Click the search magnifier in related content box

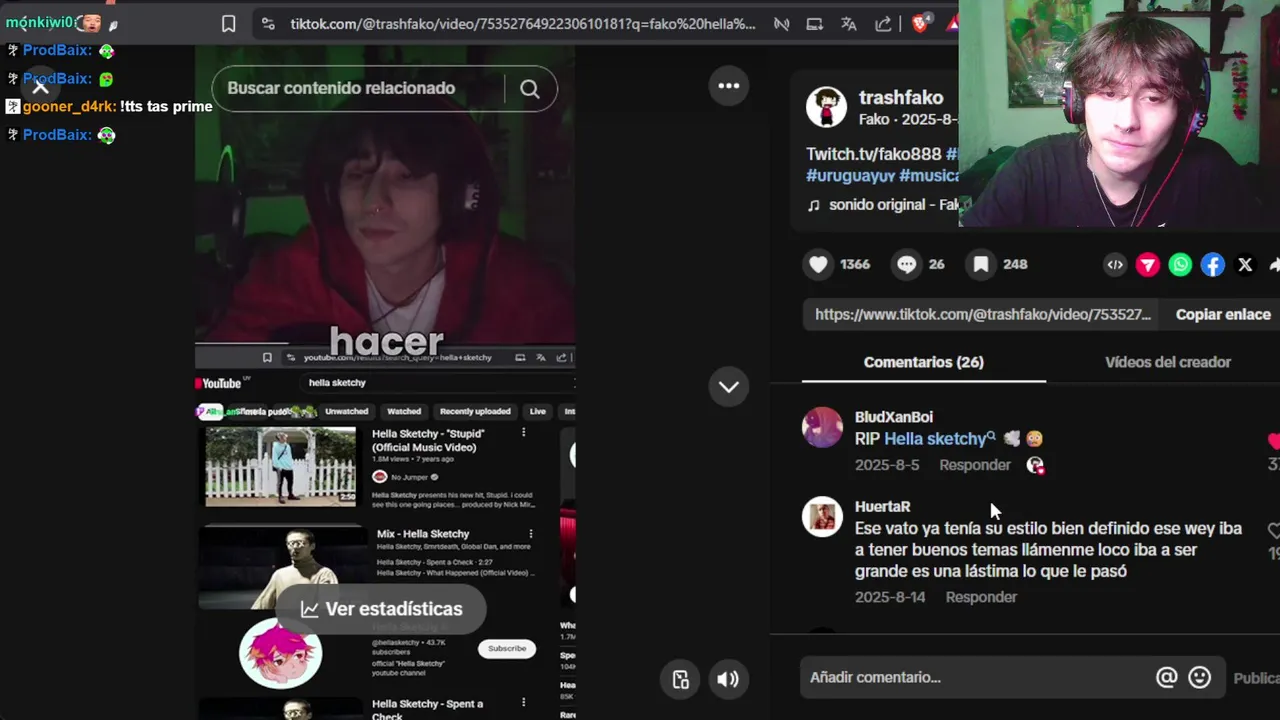530,89
